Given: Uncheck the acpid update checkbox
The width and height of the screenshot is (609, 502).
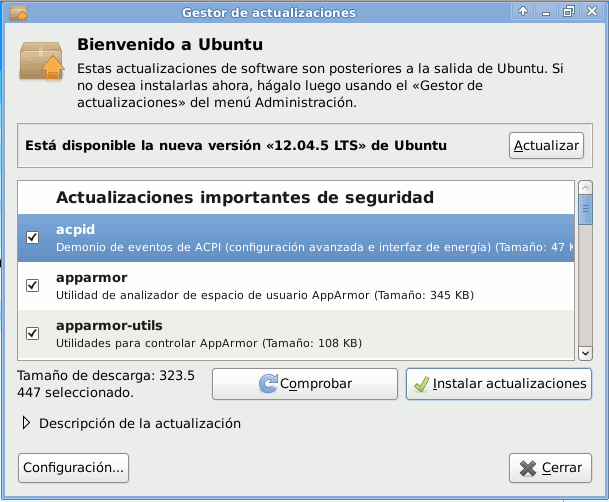Looking at the screenshot, I should click(32, 237).
